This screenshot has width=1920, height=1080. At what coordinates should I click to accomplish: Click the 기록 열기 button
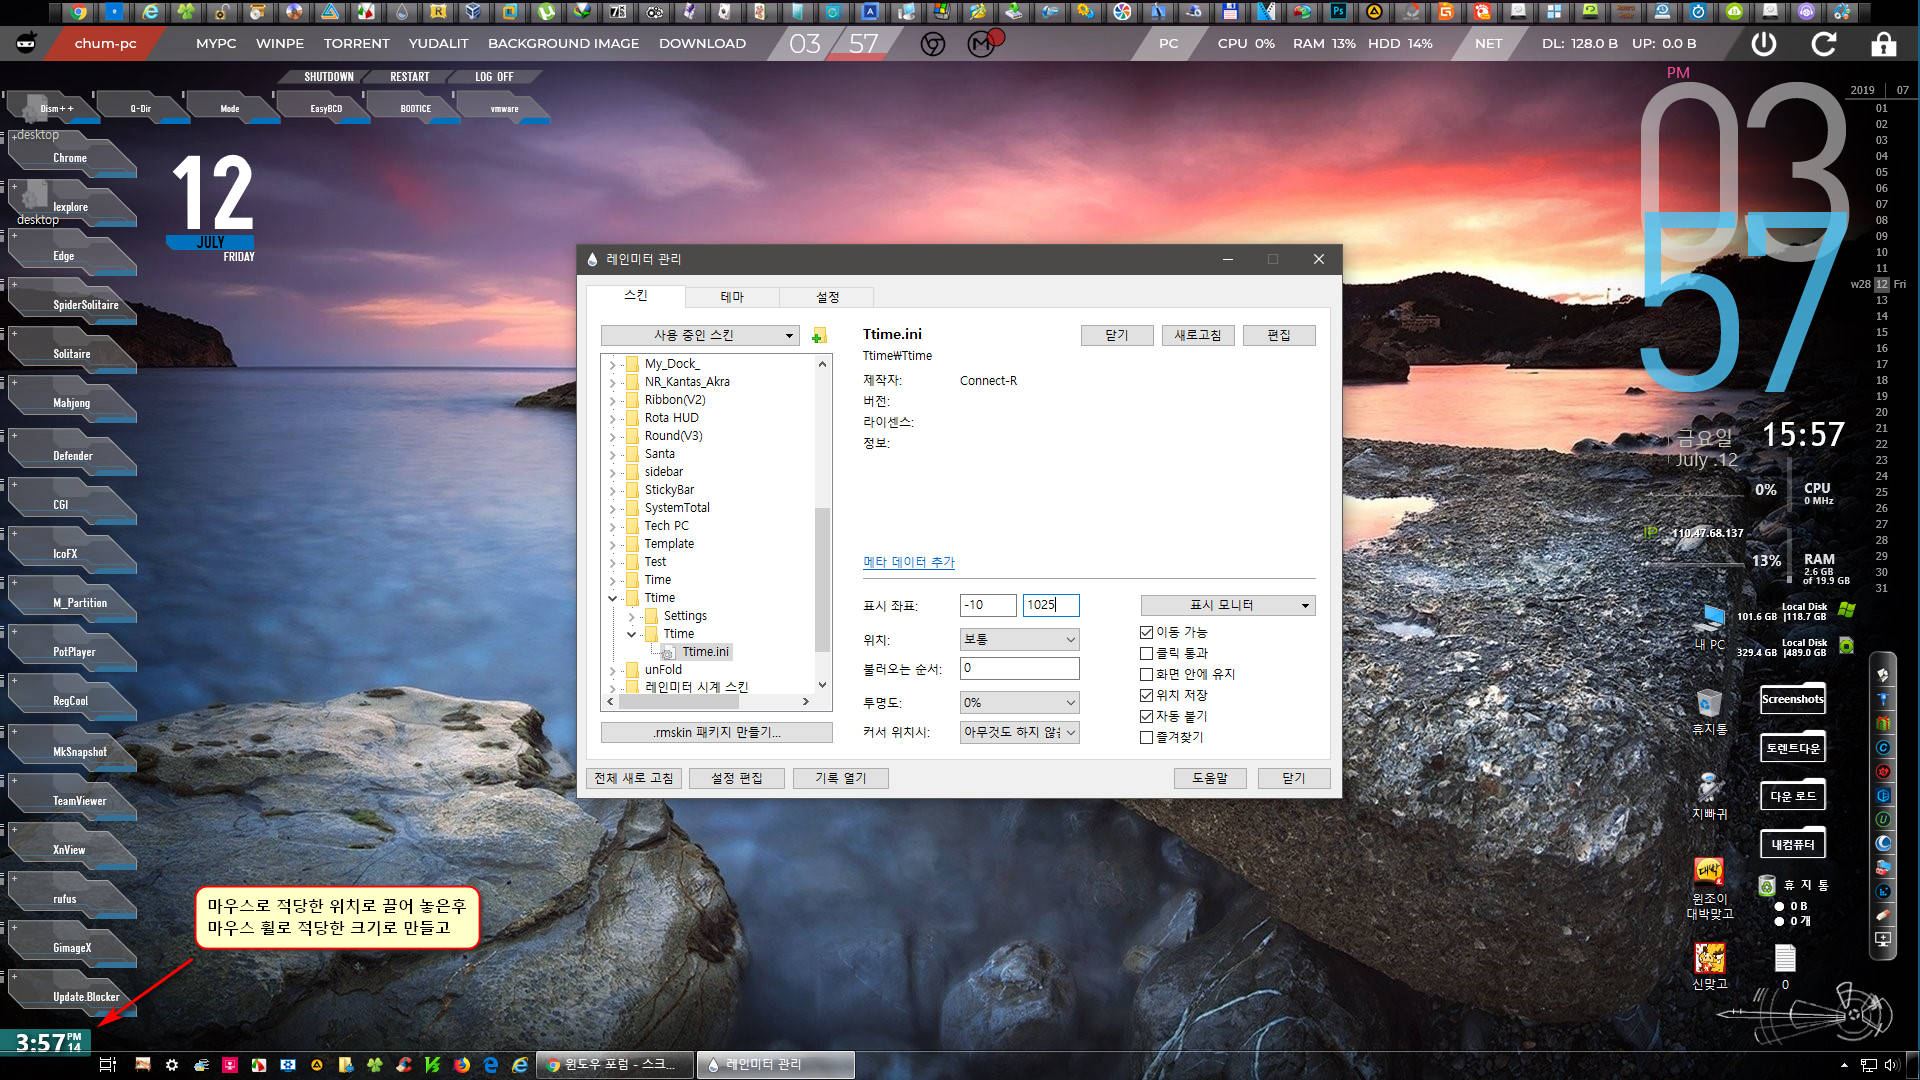pyautogui.click(x=840, y=778)
